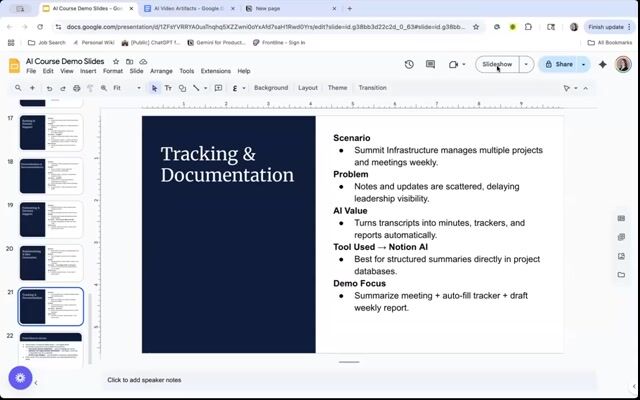The height and width of the screenshot is (400, 640).
Task: Expand the video call dropdown arrow
Action: (x=464, y=64)
